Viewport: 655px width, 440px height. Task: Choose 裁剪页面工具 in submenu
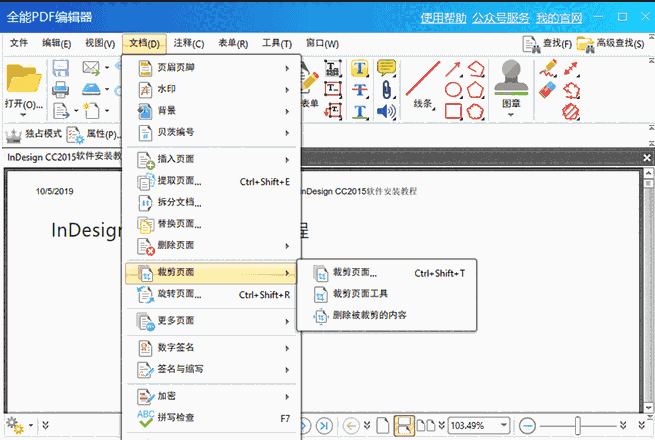click(x=387, y=294)
